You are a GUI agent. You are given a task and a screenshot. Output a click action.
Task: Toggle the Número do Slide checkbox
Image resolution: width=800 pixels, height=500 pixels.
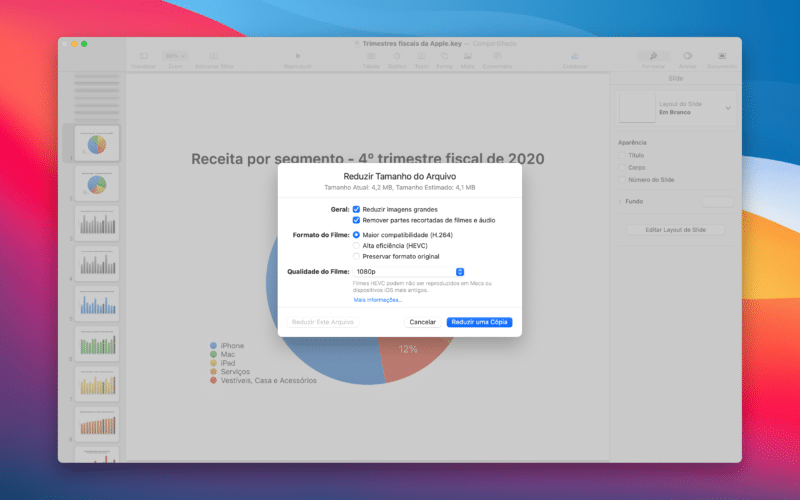pyautogui.click(x=622, y=180)
